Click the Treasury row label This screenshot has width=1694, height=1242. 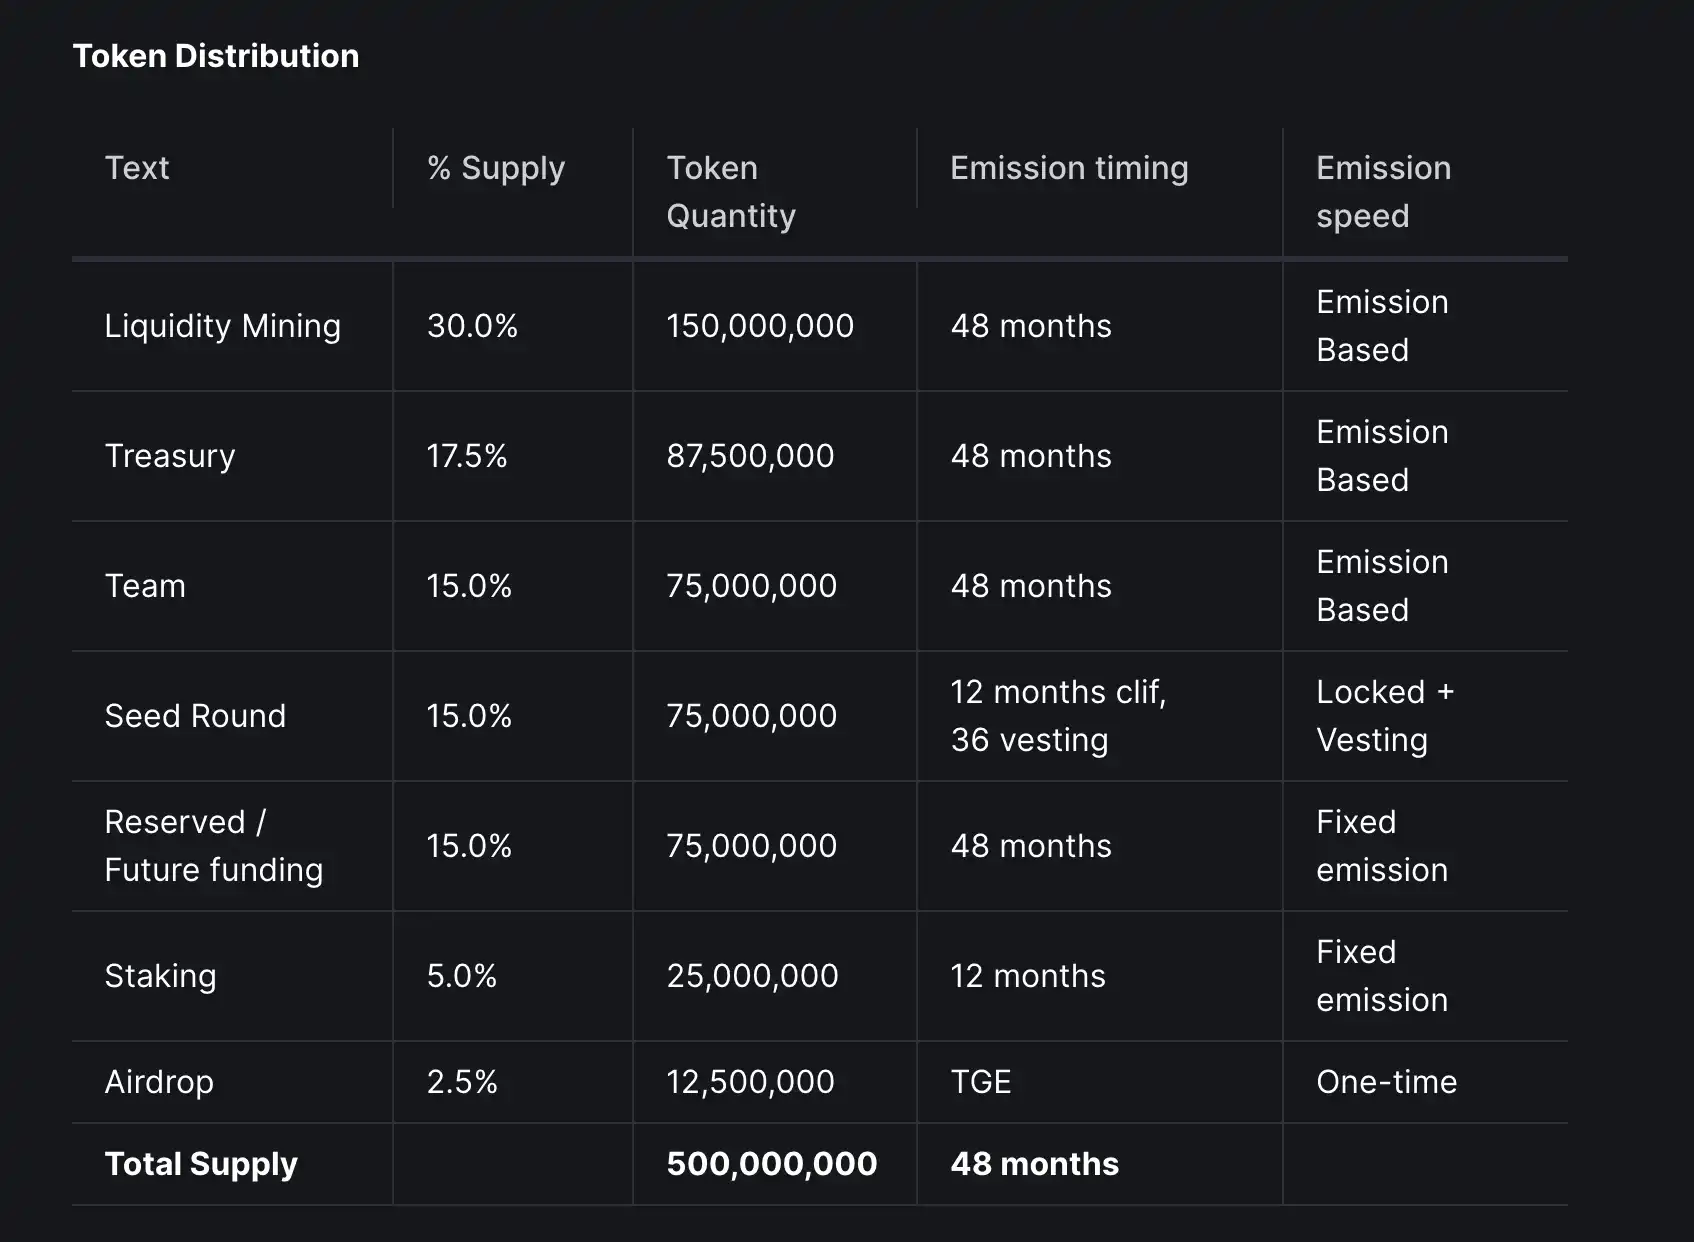[x=170, y=456]
